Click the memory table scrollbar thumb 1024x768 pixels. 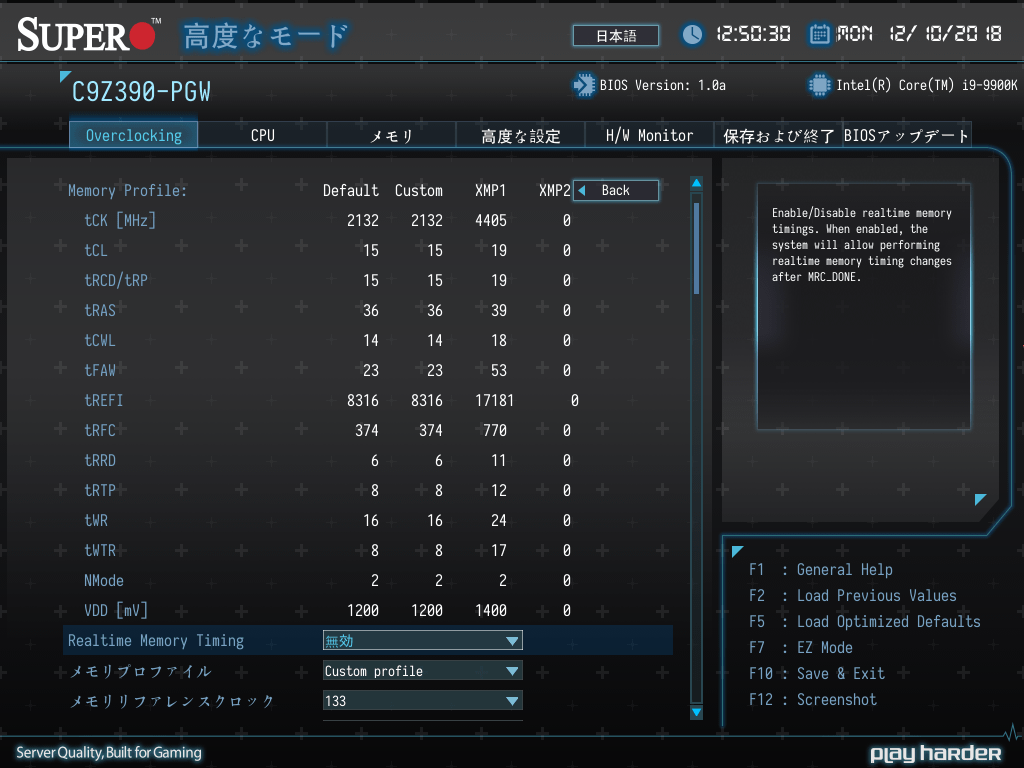click(x=696, y=248)
